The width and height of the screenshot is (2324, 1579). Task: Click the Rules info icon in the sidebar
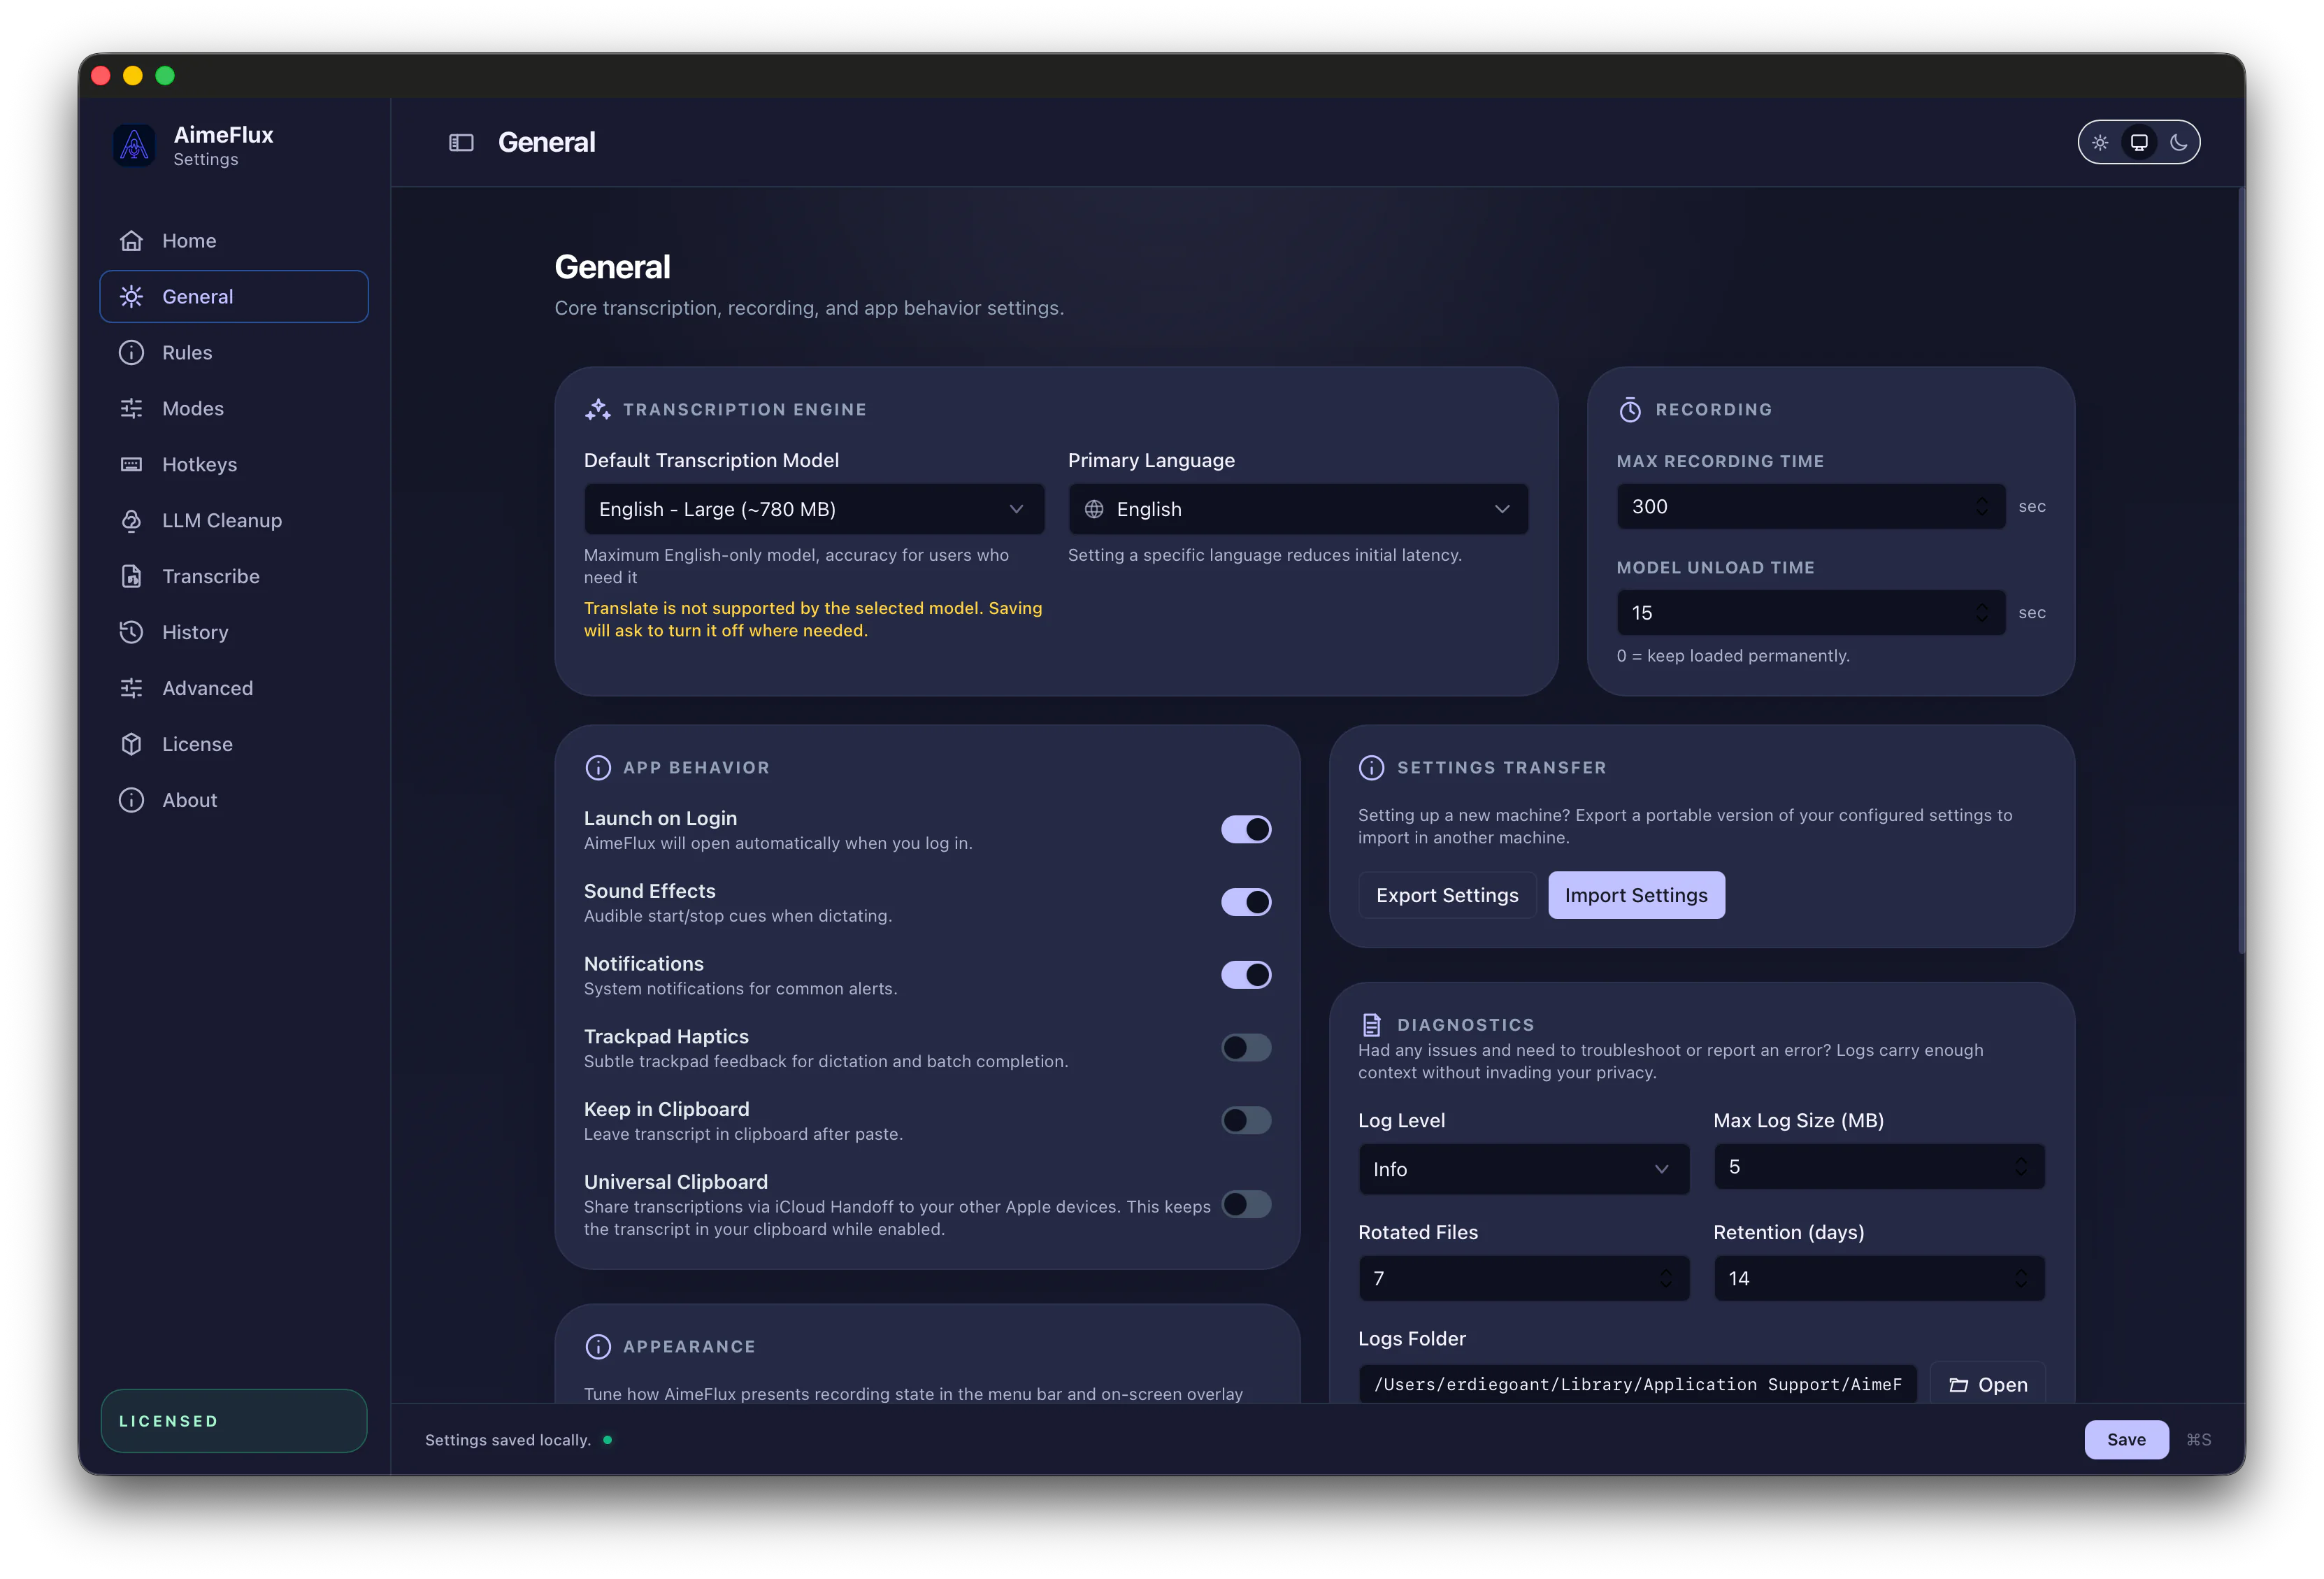click(131, 353)
